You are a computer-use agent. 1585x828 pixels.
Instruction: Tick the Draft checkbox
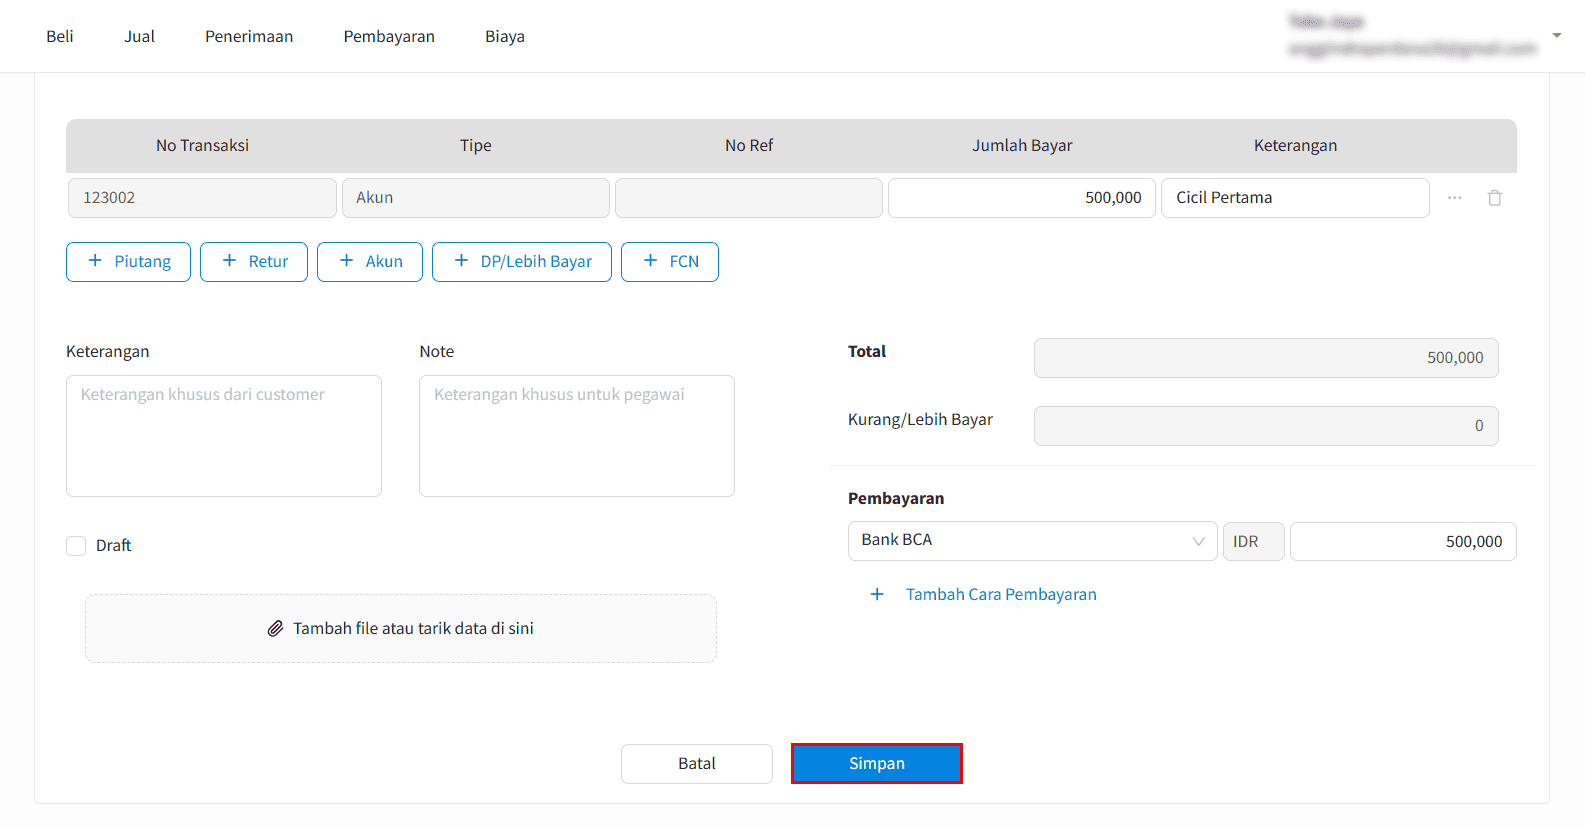(76, 546)
